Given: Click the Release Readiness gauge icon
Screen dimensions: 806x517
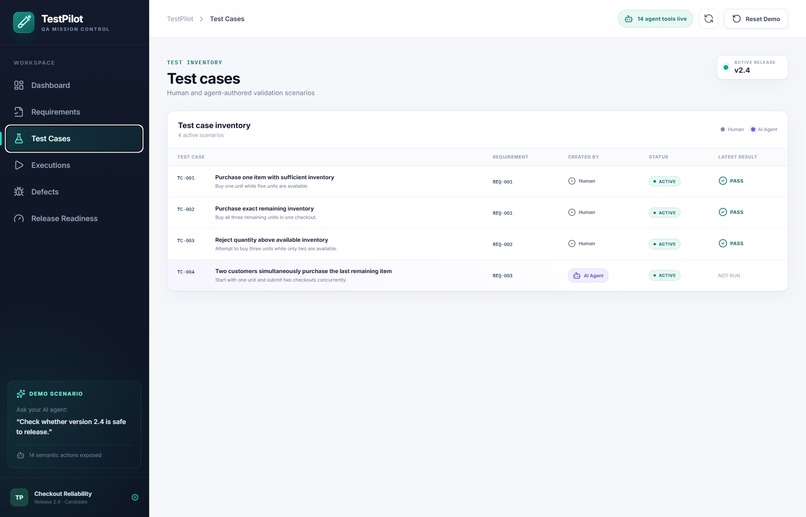Looking at the screenshot, I should tap(19, 218).
